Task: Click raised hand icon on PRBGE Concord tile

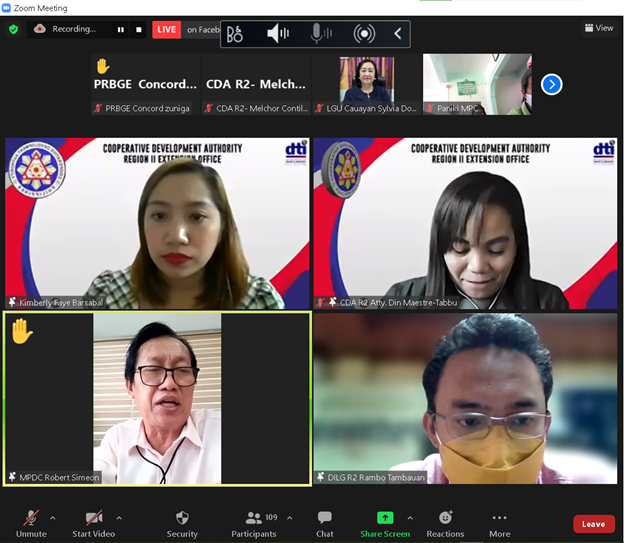Action: pos(103,66)
